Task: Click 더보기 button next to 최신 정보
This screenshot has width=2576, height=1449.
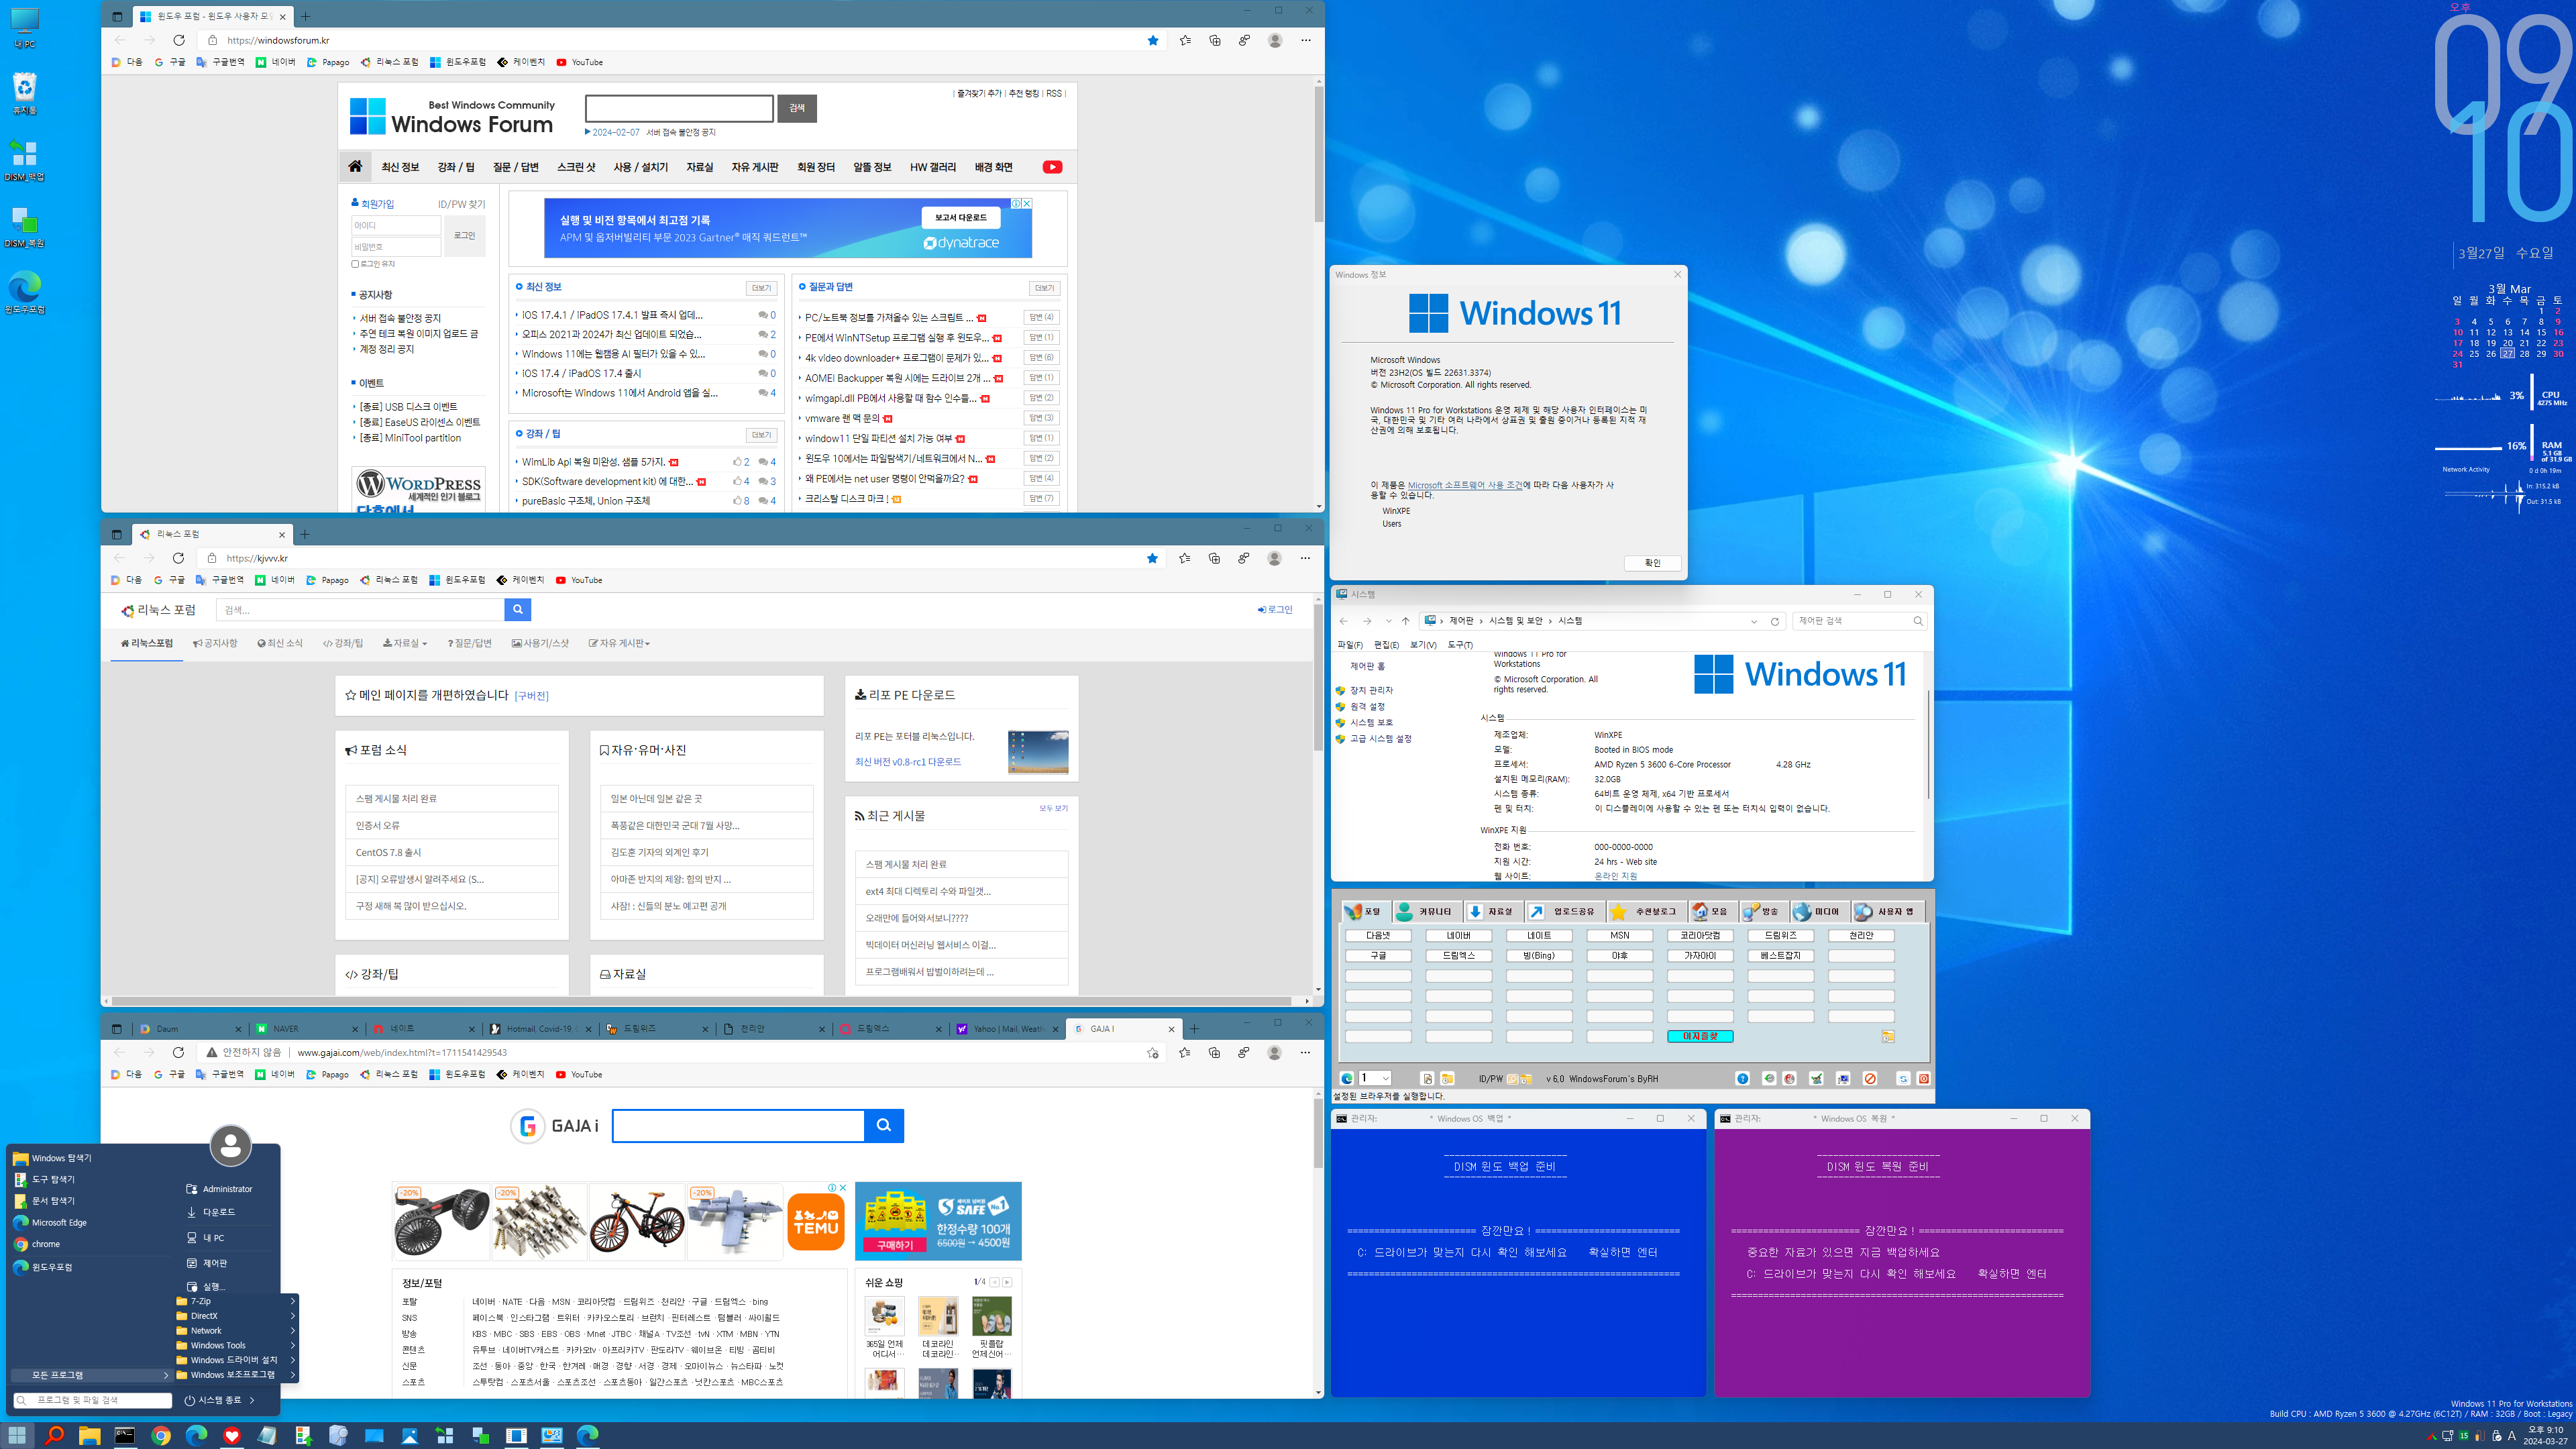Action: pos(761,288)
